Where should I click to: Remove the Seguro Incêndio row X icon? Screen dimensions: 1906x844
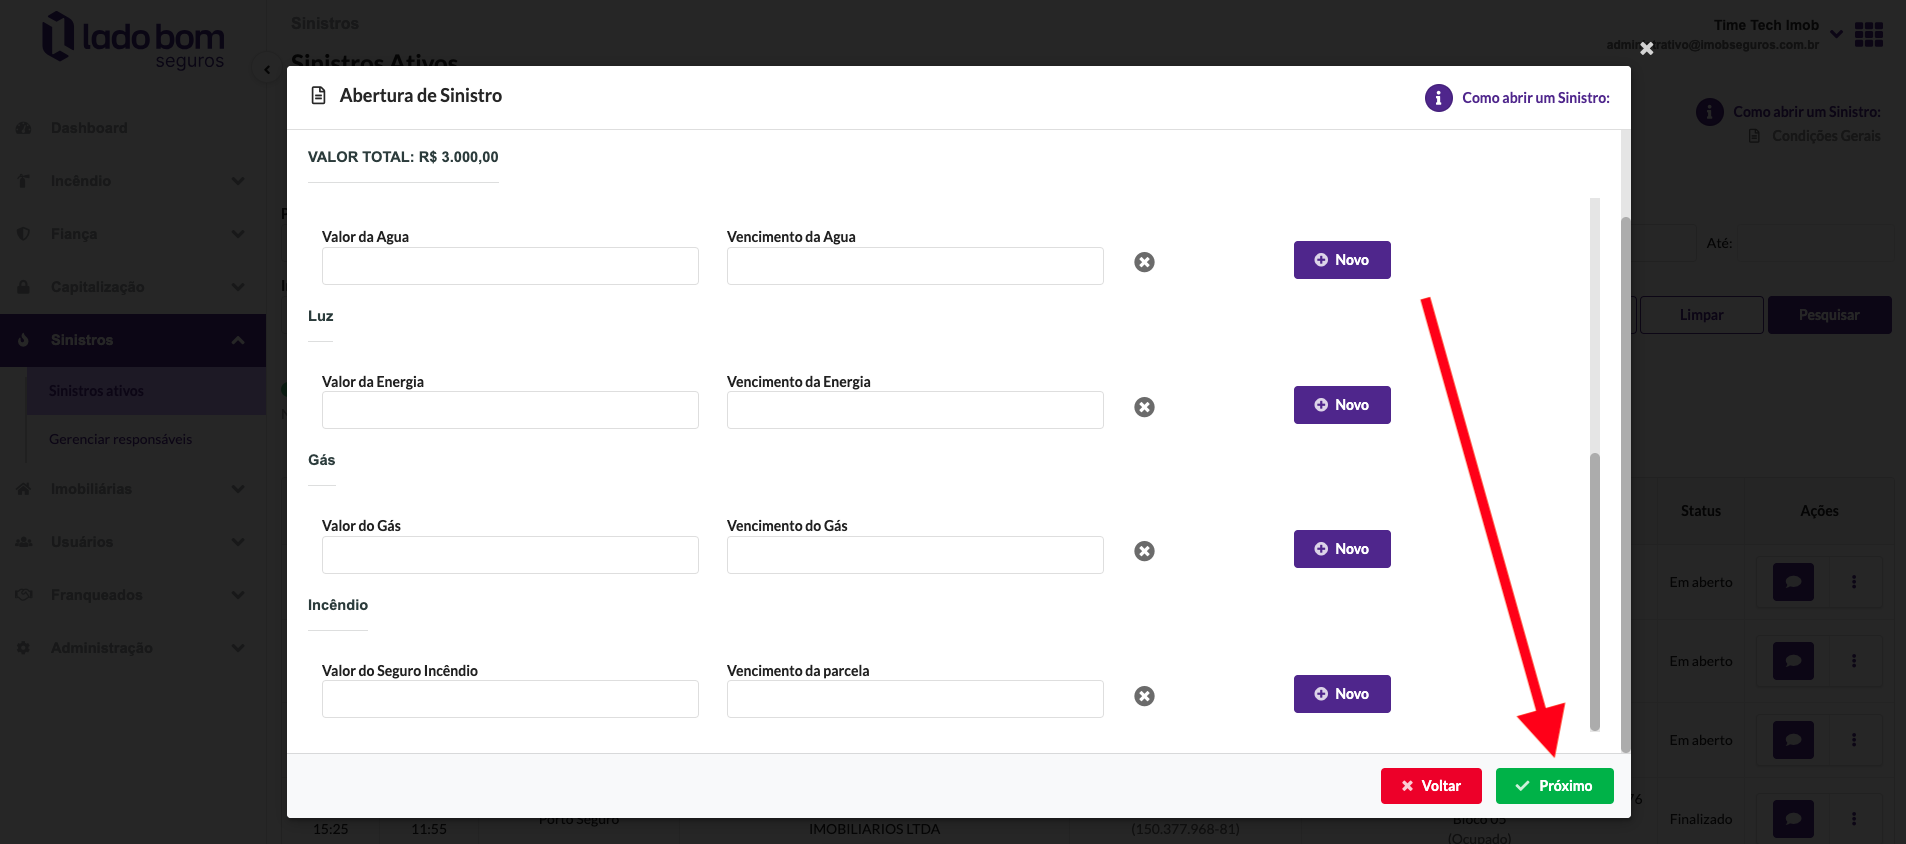click(1144, 696)
